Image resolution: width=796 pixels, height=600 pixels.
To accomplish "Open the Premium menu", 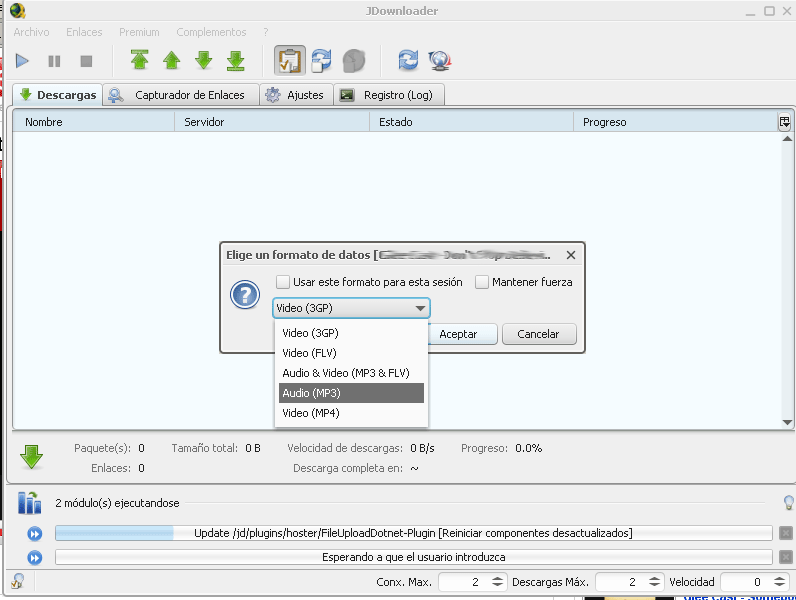I will tap(139, 32).
